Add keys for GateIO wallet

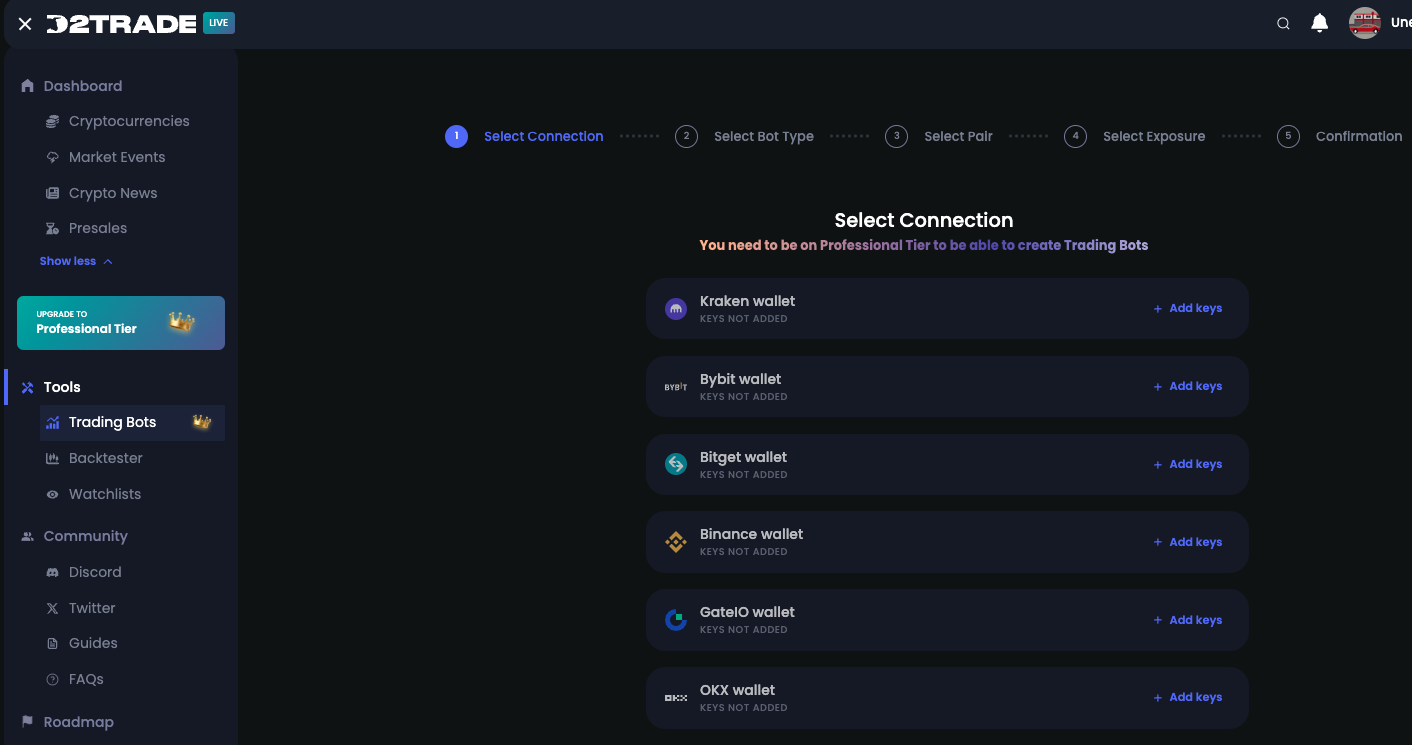pyautogui.click(x=1187, y=620)
